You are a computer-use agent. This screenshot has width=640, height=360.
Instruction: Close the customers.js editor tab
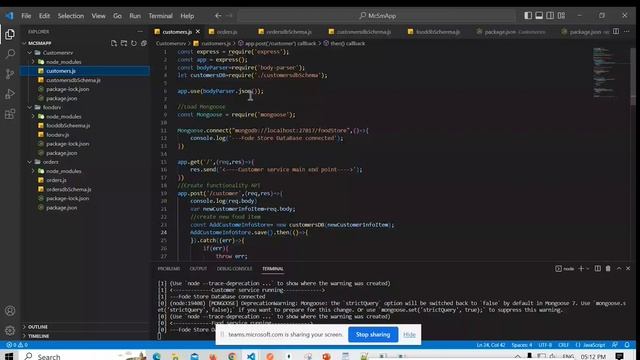point(198,31)
